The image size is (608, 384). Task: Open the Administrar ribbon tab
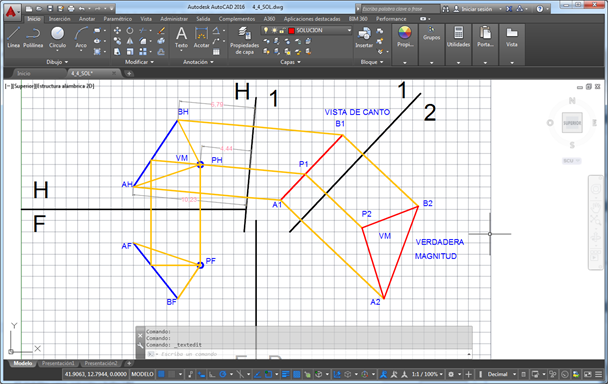(174, 19)
